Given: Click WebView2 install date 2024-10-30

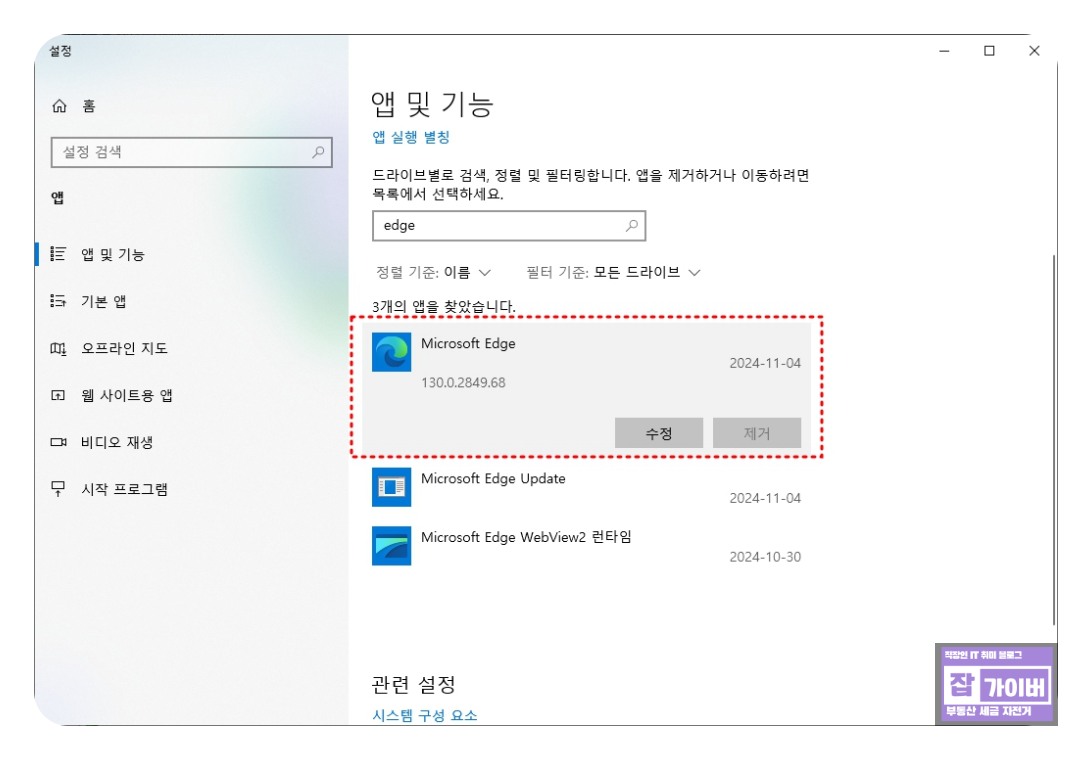Looking at the screenshot, I should [765, 557].
